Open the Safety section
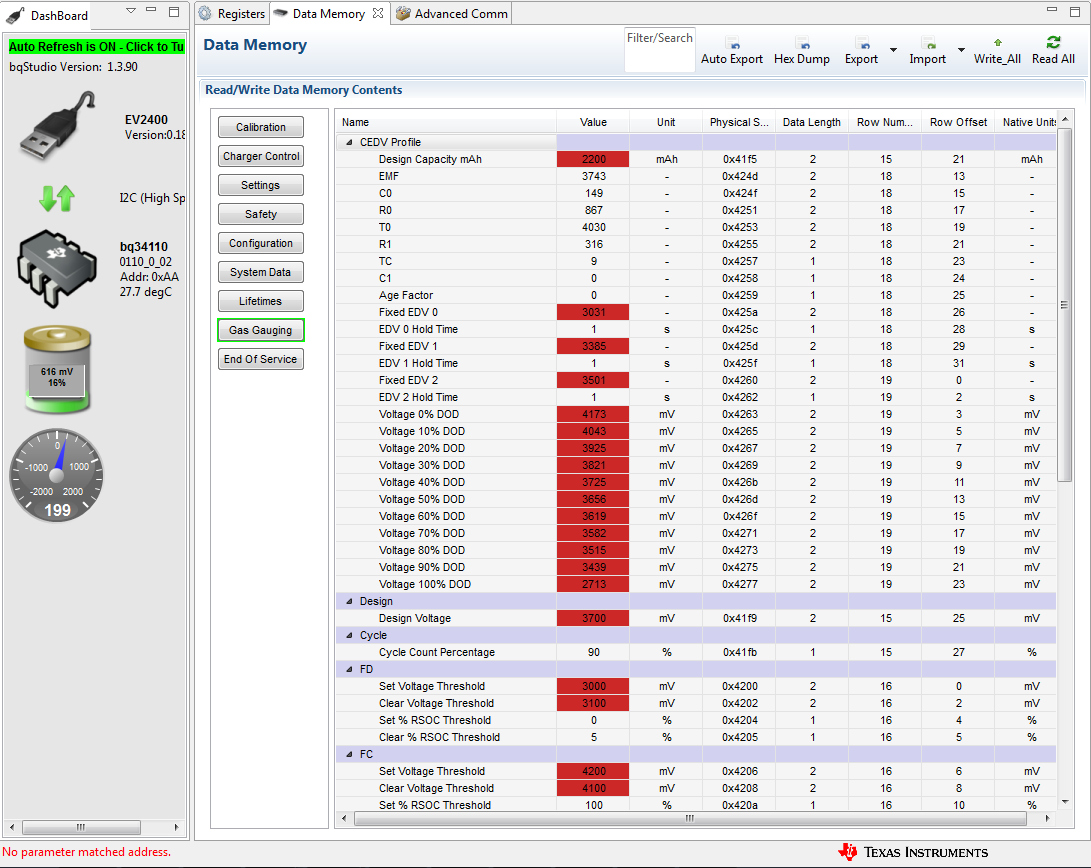 click(x=261, y=214)
